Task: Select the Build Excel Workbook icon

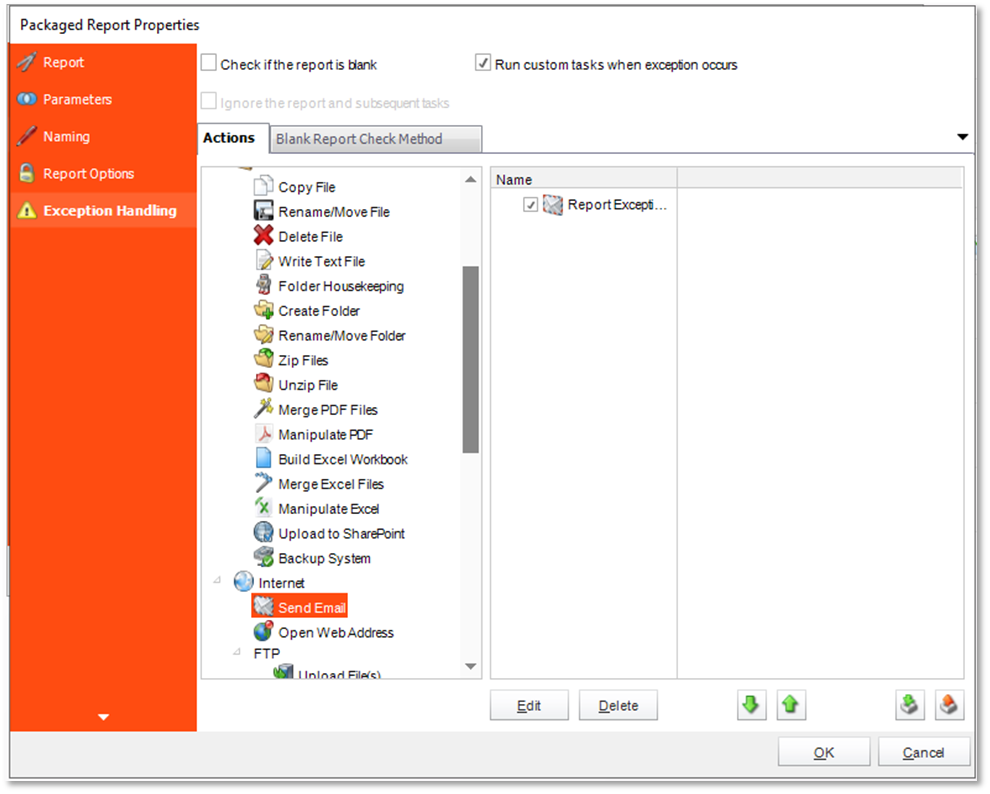Action: coord(263,459)
